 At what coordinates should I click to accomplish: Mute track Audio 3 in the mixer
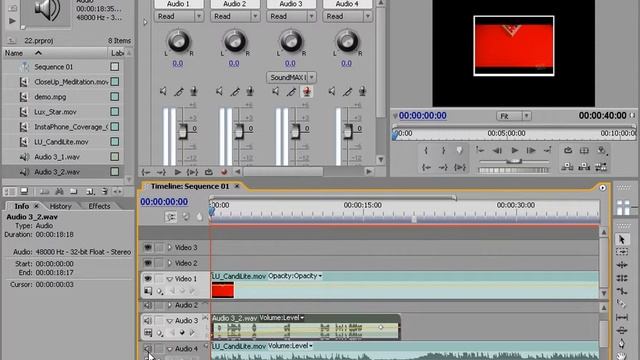click(x=276, y=91)
